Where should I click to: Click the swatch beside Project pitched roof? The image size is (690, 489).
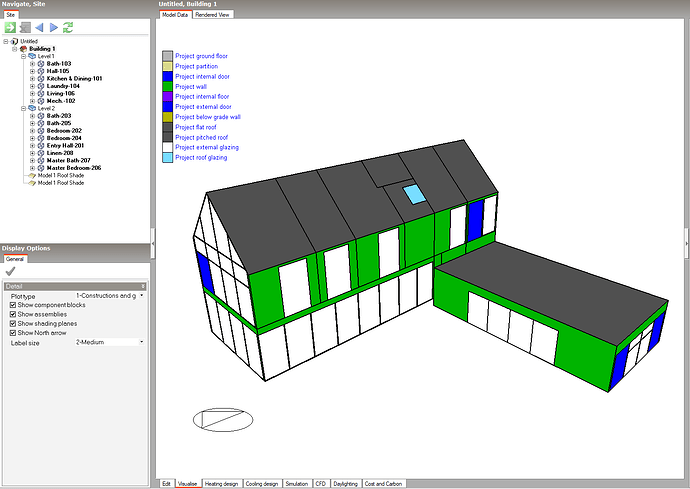coord(168,137)
